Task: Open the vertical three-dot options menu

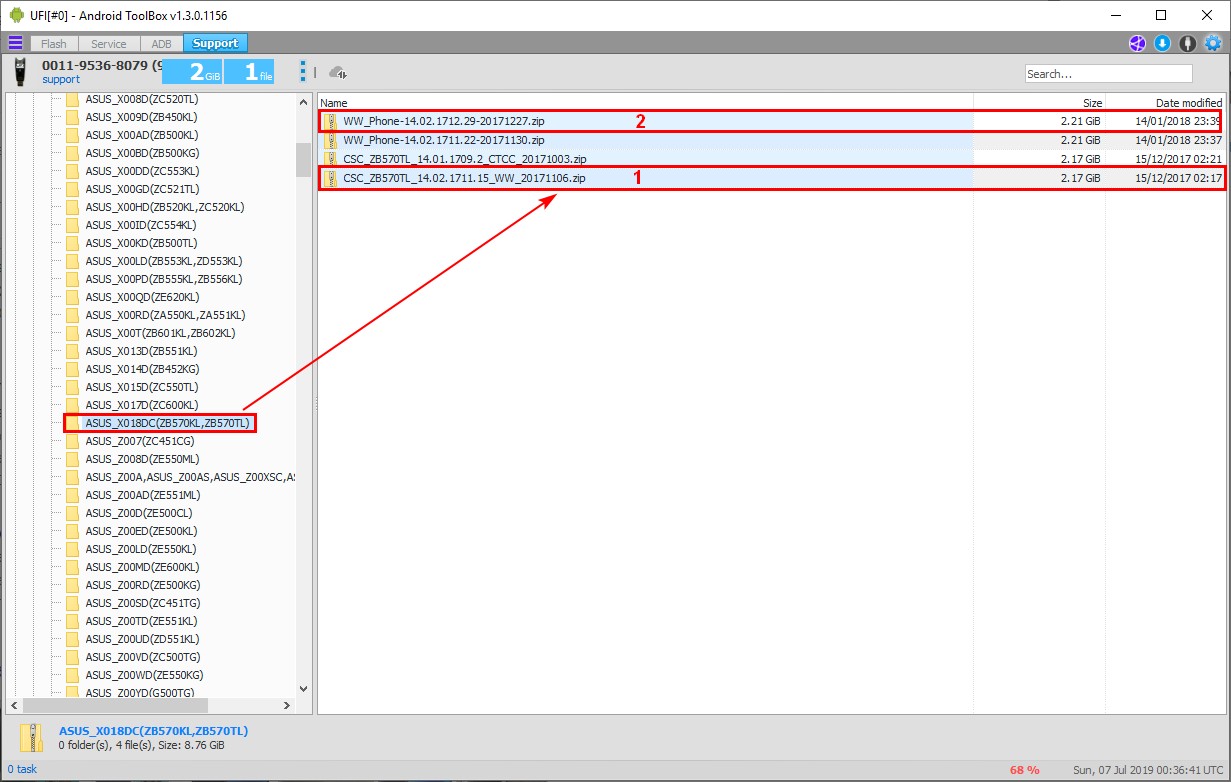Action: click(x=302, y=72)
